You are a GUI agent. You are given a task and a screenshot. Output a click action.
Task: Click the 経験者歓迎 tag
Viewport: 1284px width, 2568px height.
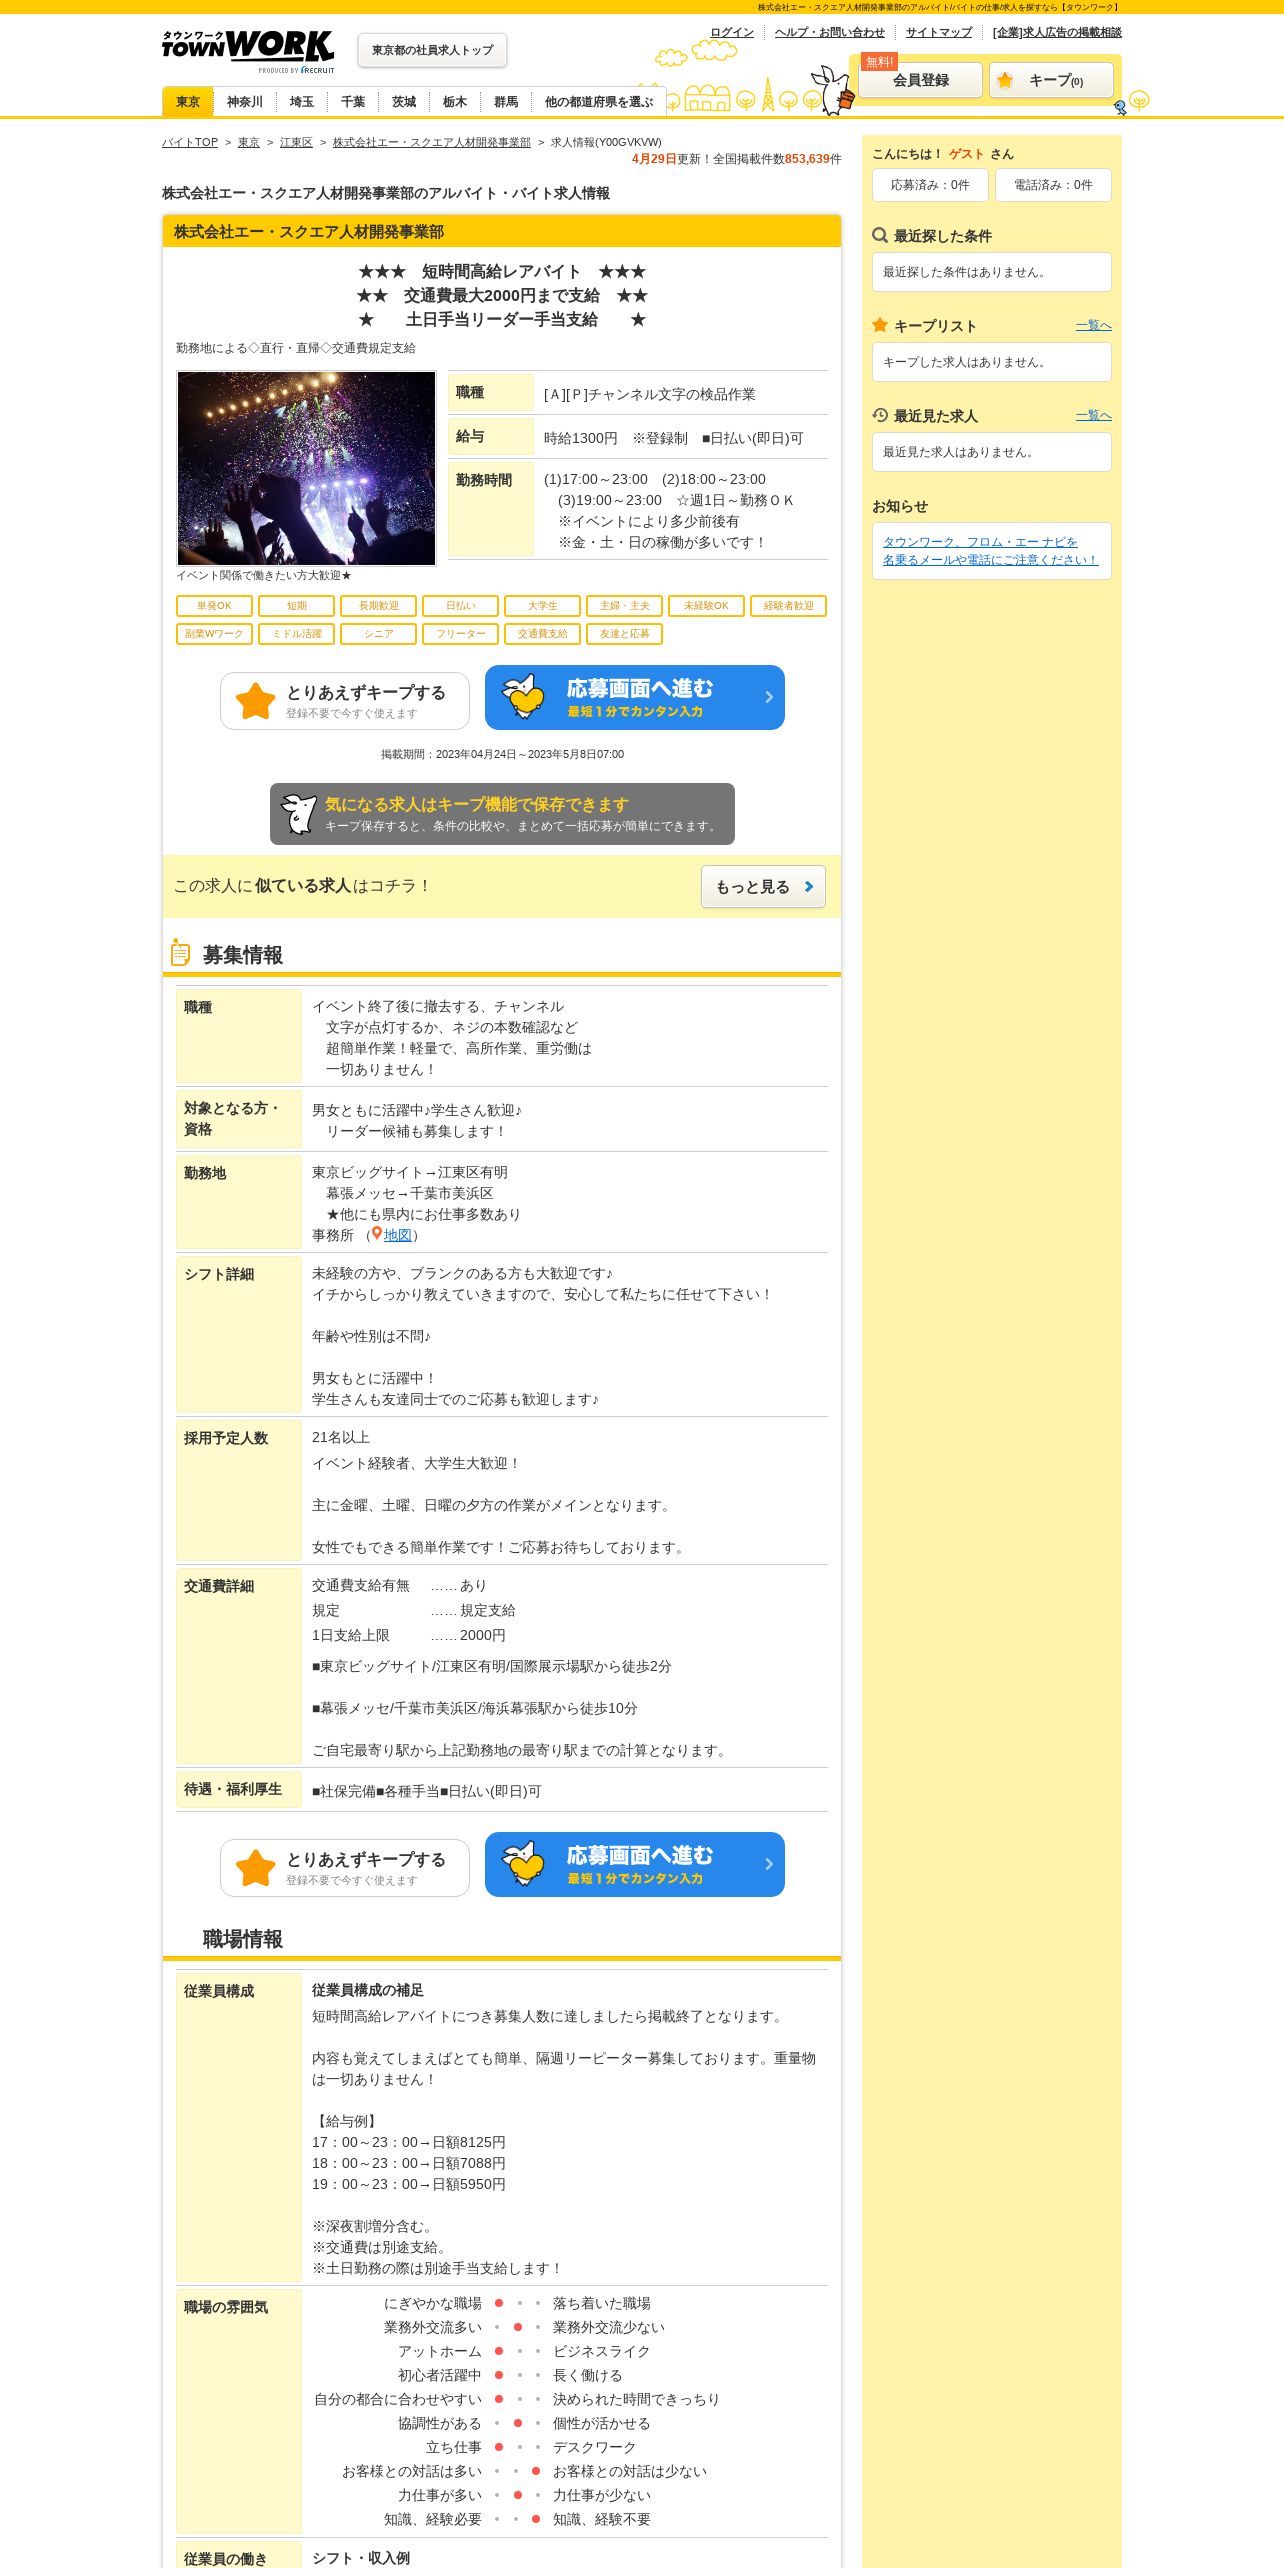point(788,606)
